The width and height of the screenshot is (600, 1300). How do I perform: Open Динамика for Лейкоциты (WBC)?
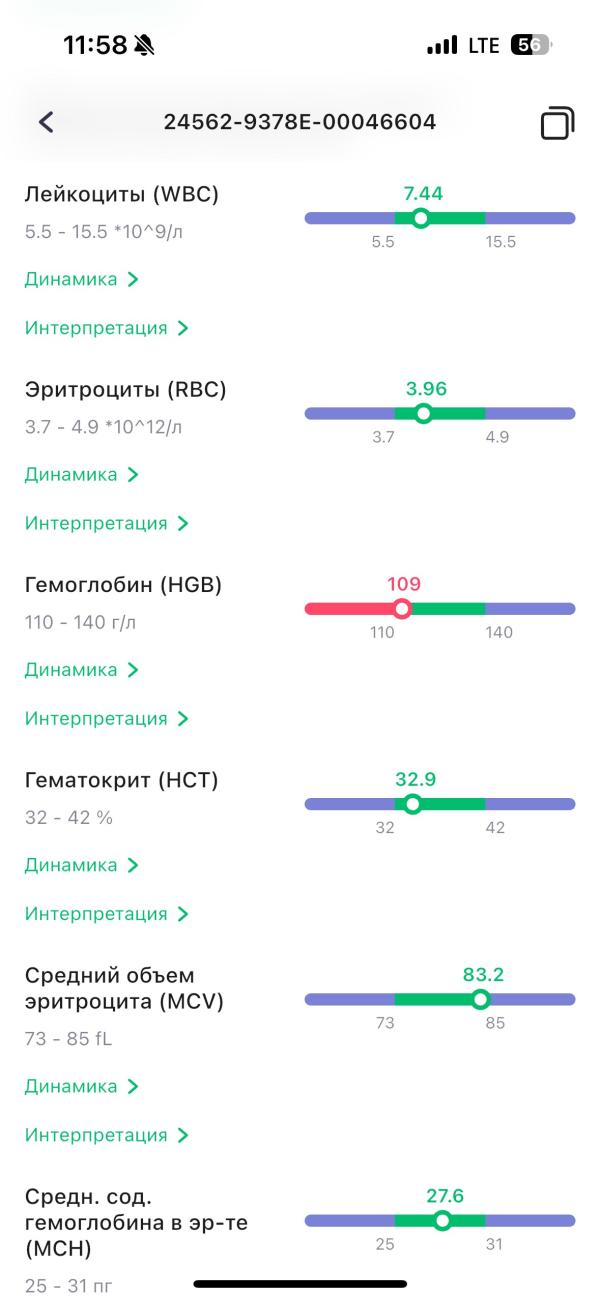pyautogui.click(x=81, y=279)
